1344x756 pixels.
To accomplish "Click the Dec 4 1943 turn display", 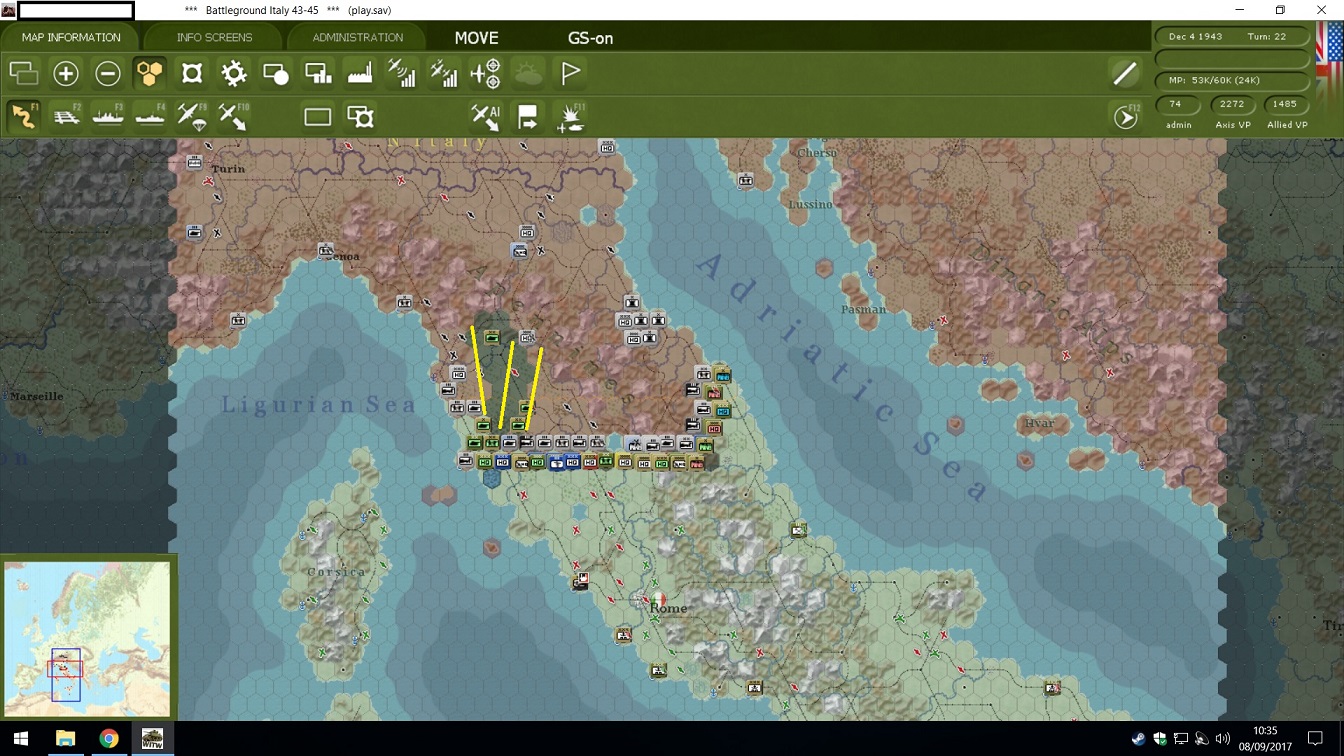I will coord(1233,36).
